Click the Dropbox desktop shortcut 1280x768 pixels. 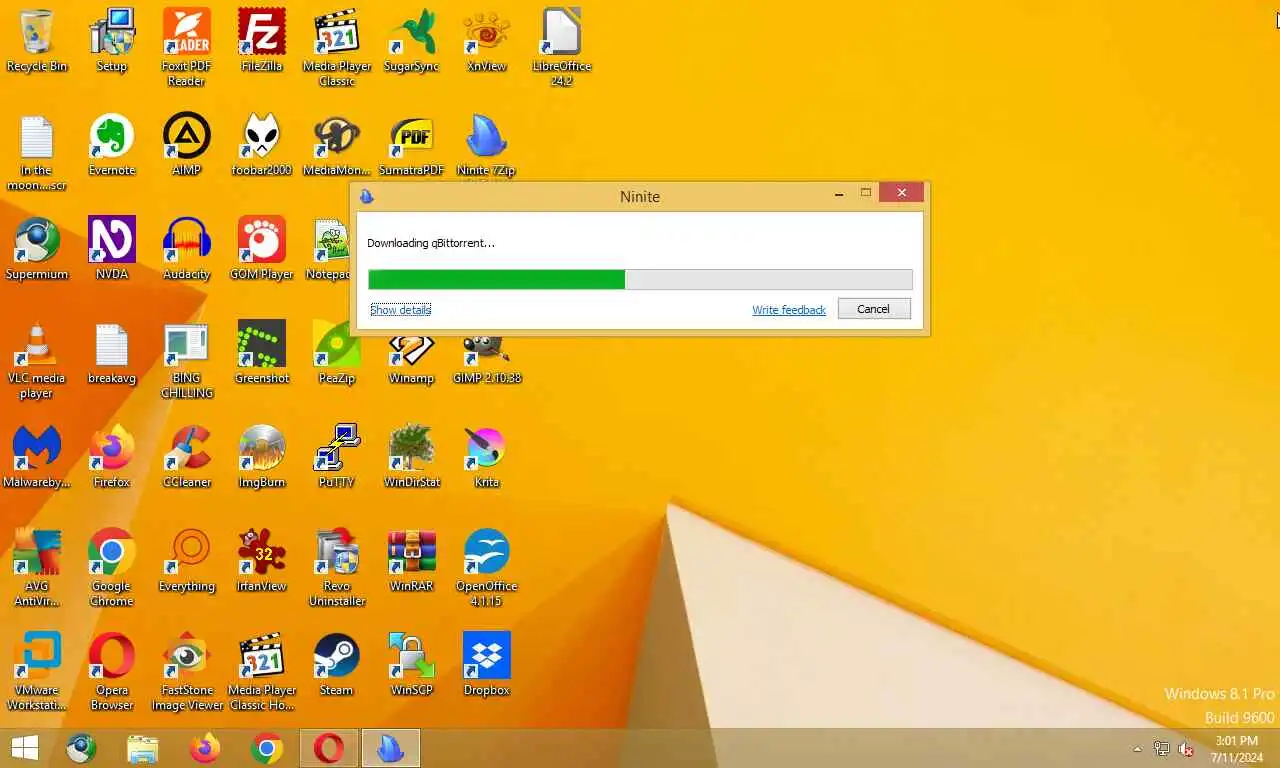(487, 665)
